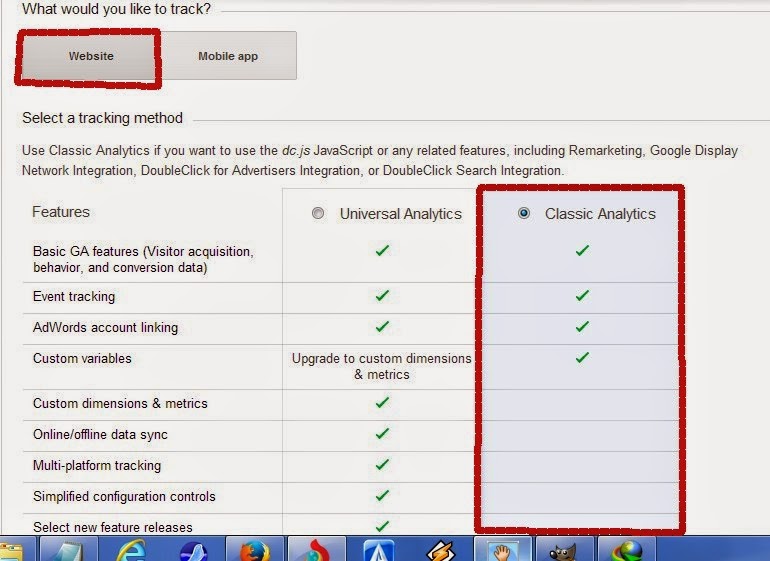The height and width of the screenshot is (561, 770).
Task: Open the red-blue swirl browser taskbar icon
Action: (x=317, y=550)
